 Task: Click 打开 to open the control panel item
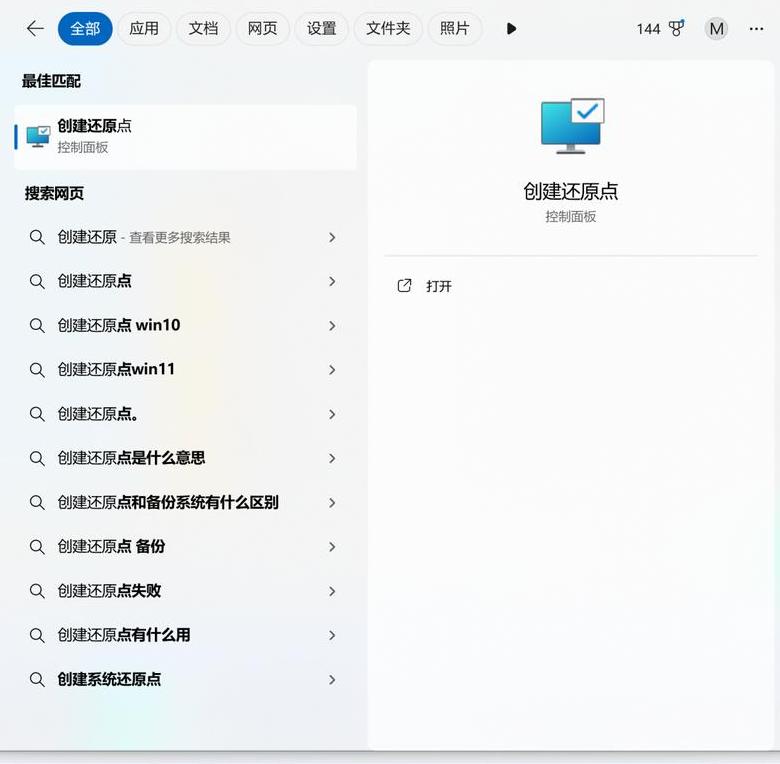click(x=438, y=286)
